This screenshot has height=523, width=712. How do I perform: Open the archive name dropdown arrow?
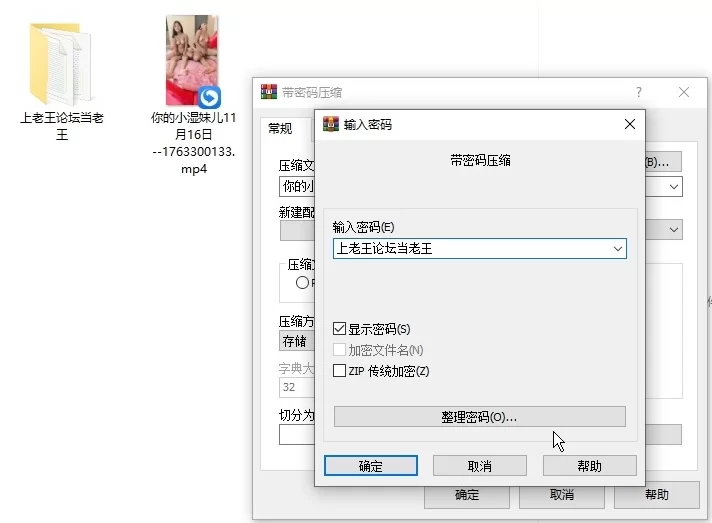674,187
